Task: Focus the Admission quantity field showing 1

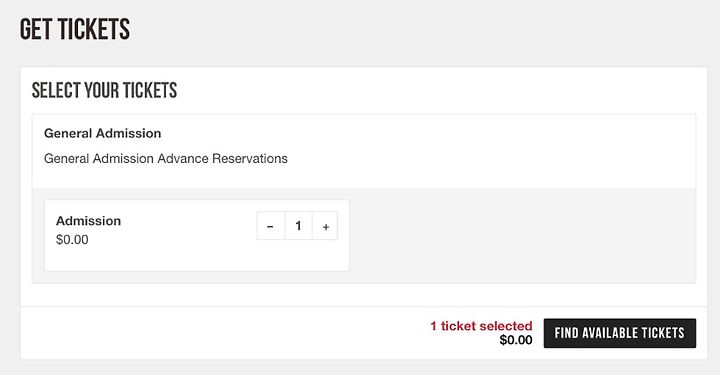Action: coord(298,226)
